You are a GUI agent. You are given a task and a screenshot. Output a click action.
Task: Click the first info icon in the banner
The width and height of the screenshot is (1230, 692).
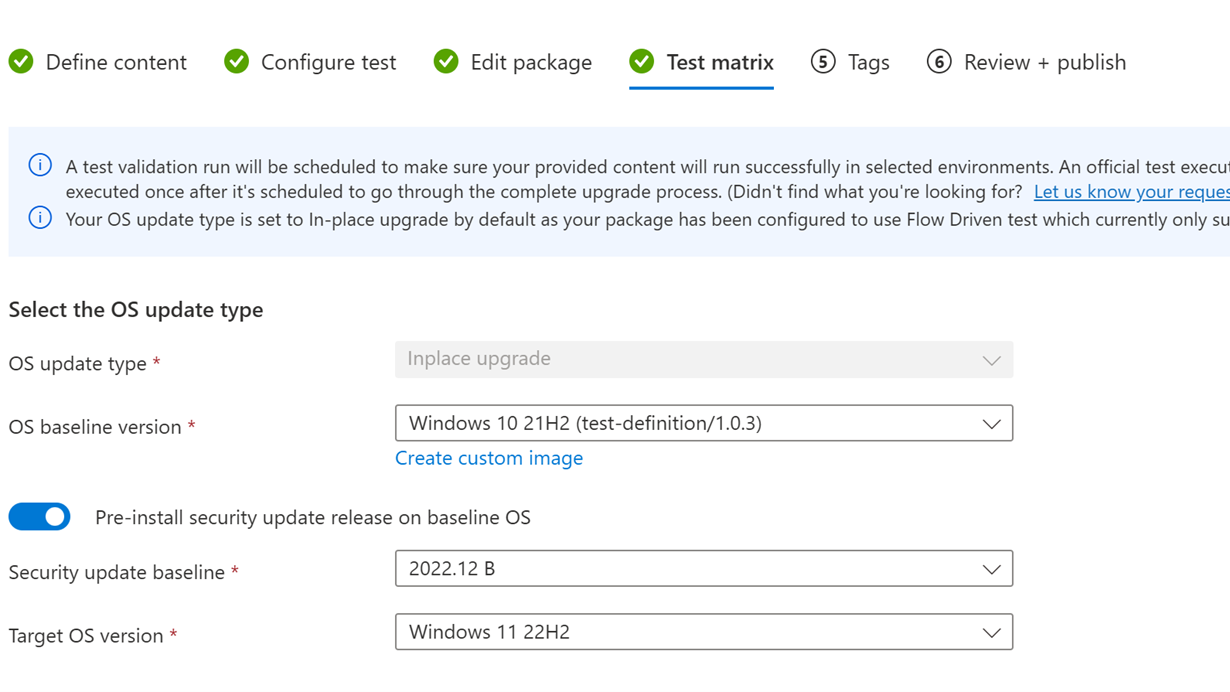[40, 165]
